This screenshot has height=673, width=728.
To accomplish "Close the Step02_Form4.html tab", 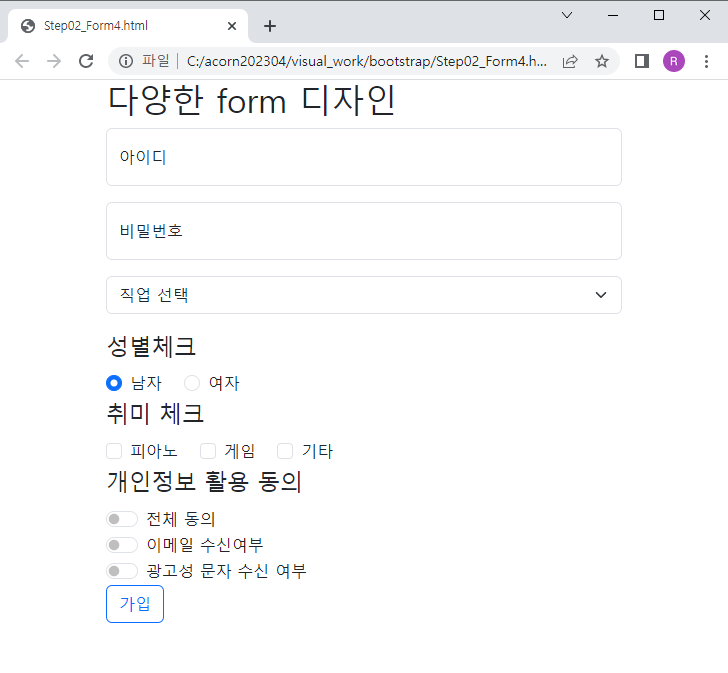I will coord(232,26).
